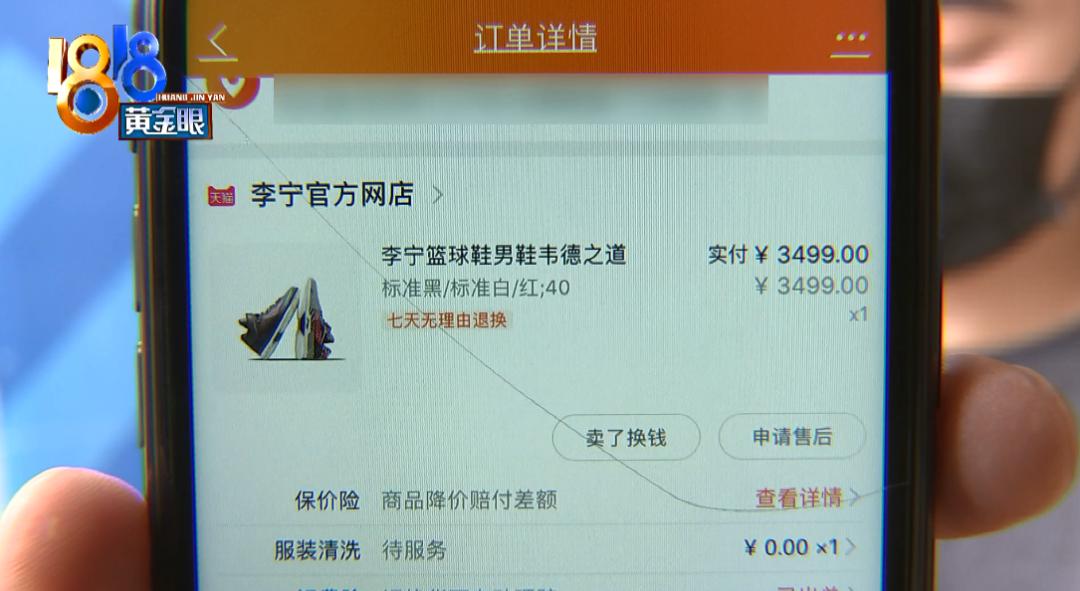Tap the 实付 ¥3499.00 amount

pos(789,255)
